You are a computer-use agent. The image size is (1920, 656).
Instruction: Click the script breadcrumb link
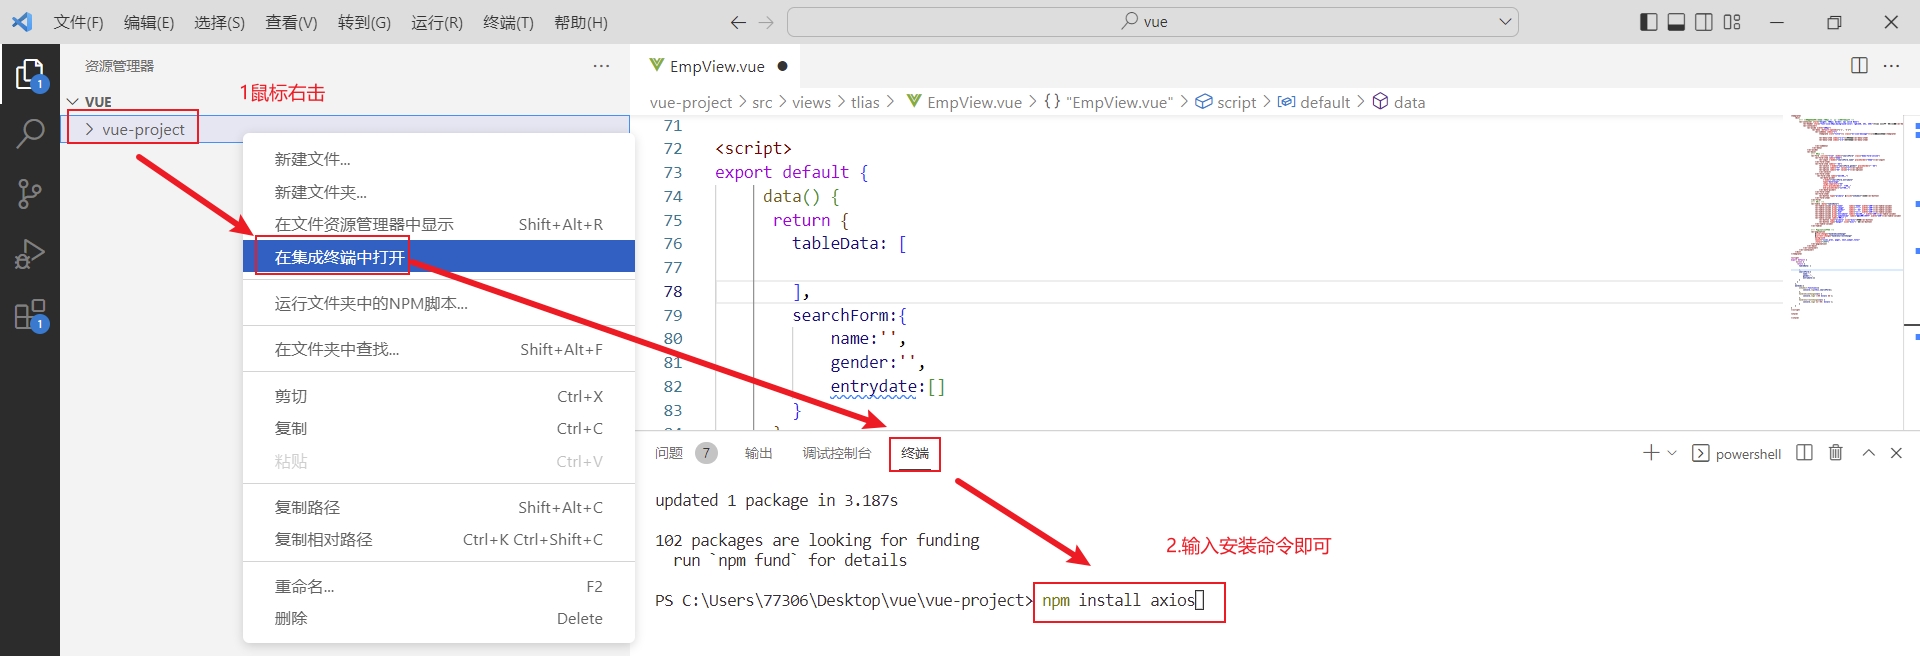pyautogui.click(x=1236, y=102)
